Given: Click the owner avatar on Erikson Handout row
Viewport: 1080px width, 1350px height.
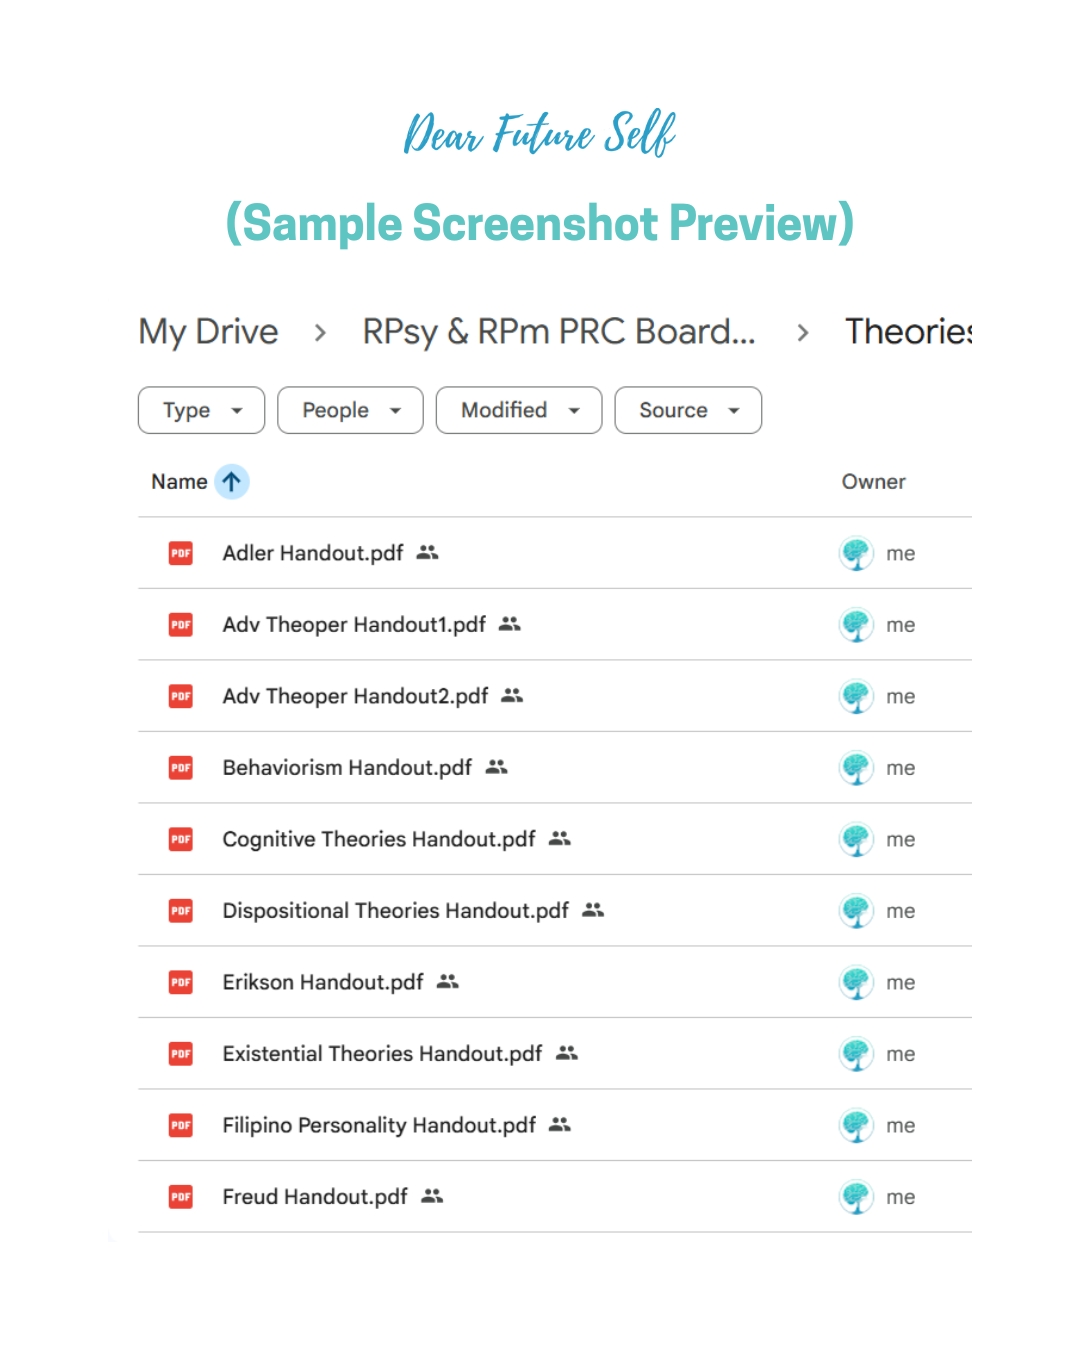Looking at the screenshot, I should click(856, 982).
